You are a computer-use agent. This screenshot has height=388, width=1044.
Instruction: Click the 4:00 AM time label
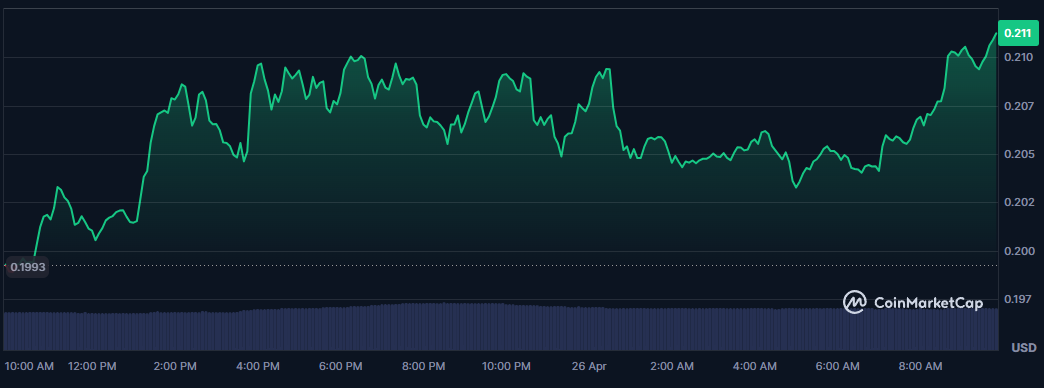(x=755, y=367)
